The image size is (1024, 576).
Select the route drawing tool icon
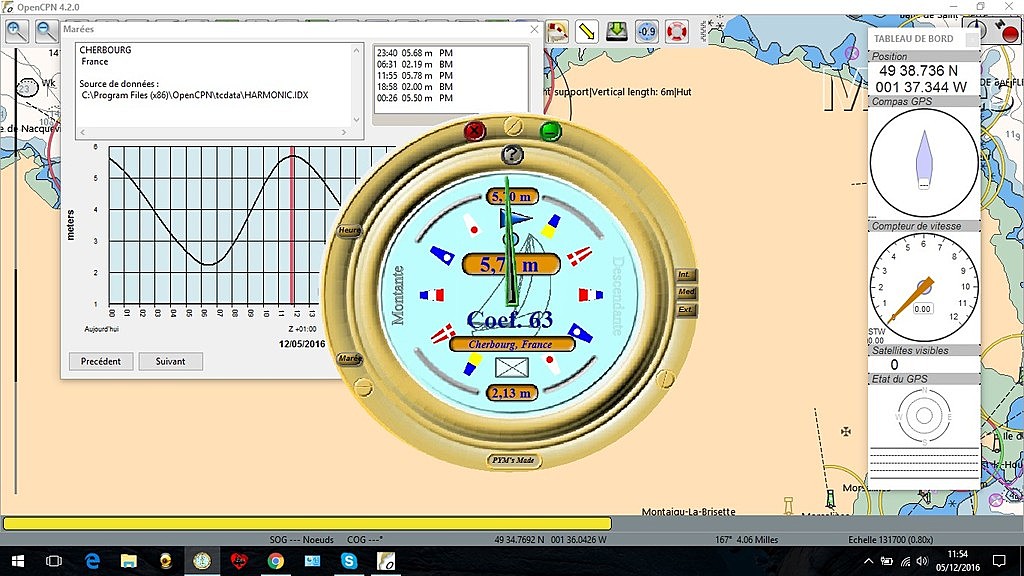point(557,31)
